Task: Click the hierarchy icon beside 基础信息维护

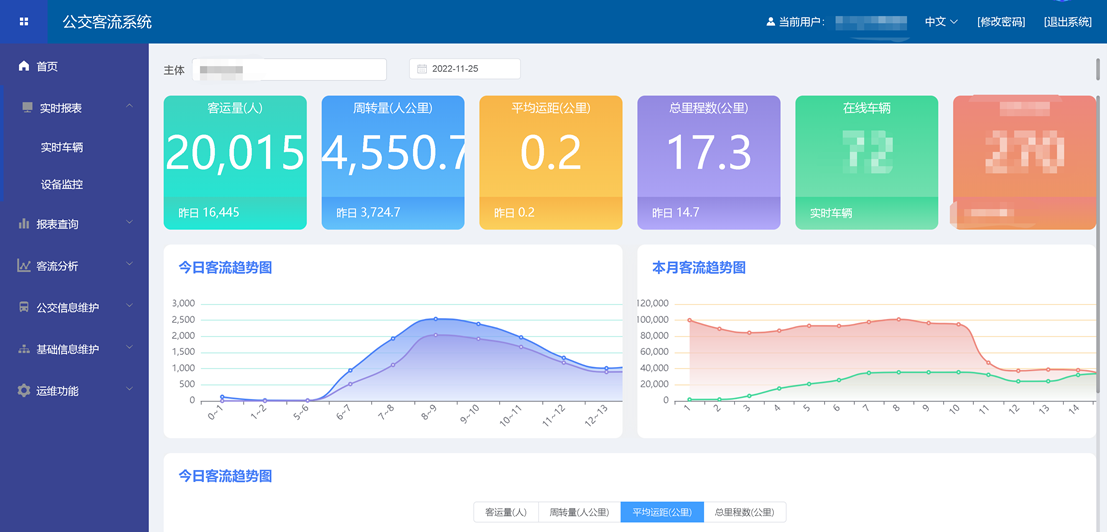Action: (x=24, y=350)
